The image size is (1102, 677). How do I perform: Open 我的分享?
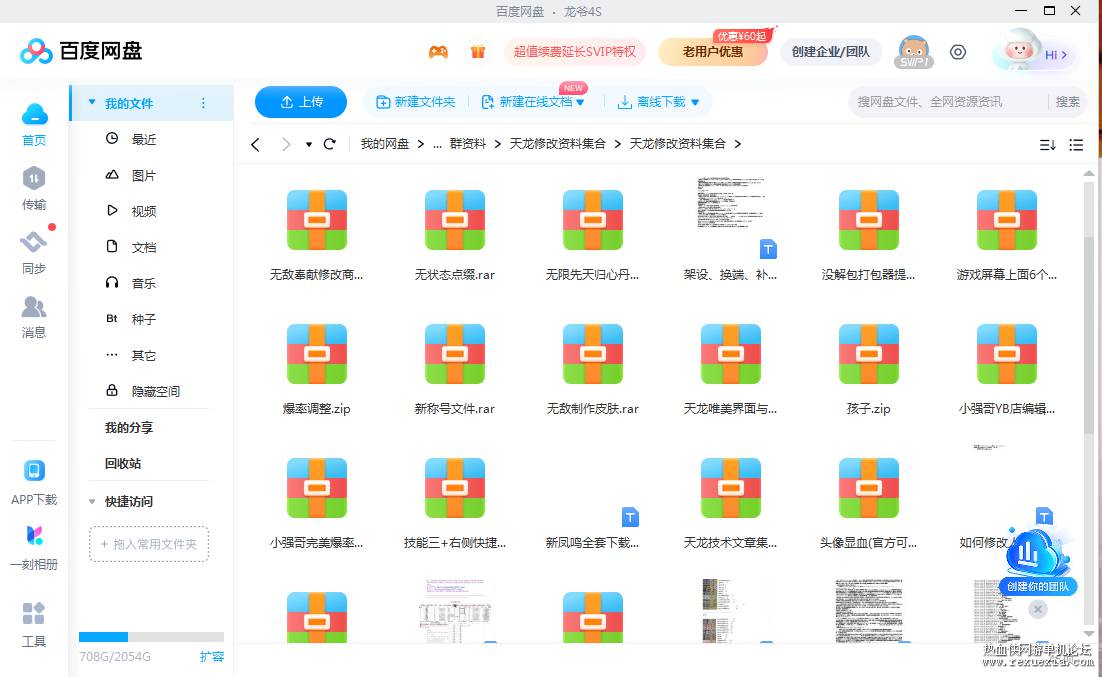pyautogui.click(x=129, y=427)
